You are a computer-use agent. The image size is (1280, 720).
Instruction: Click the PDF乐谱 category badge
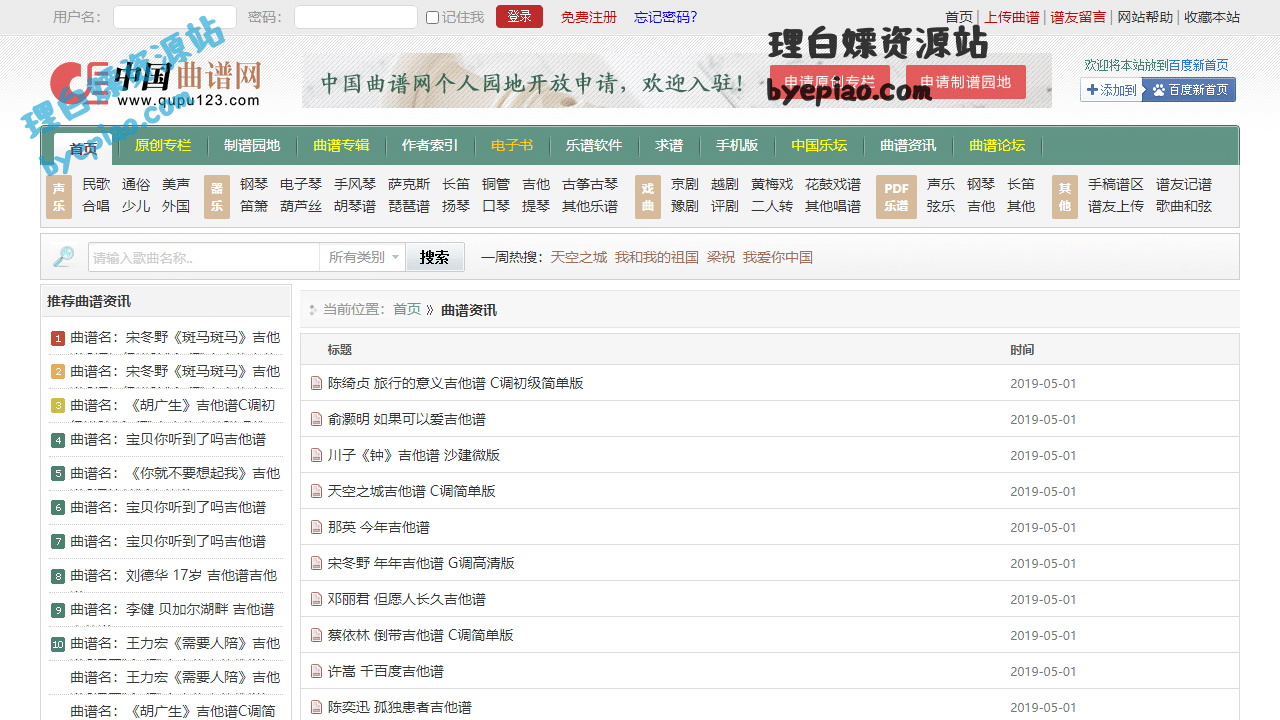[896, 196]
